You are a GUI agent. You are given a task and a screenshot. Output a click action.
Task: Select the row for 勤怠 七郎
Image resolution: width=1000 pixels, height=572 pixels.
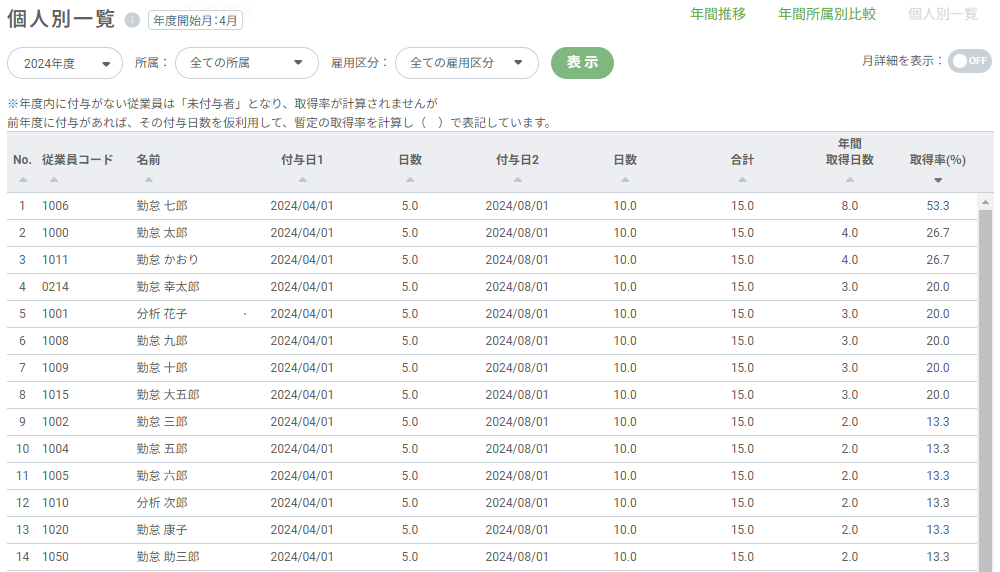click(x=162, y=206)
